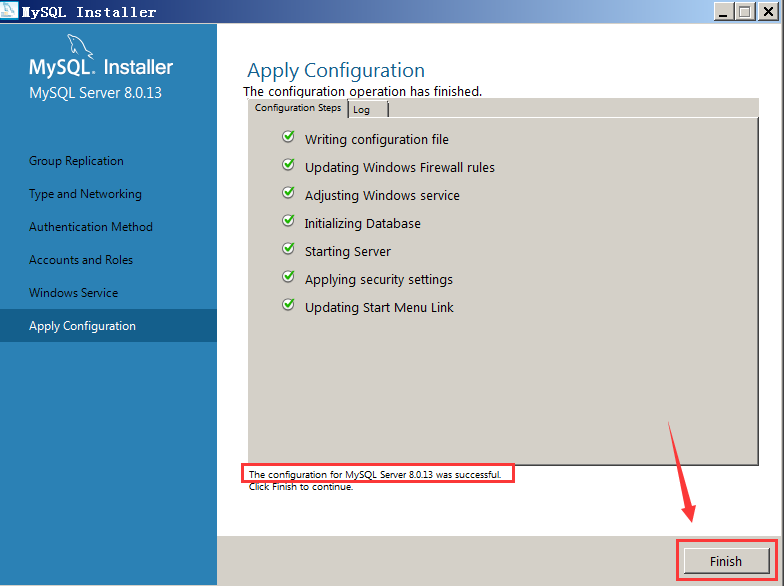Click the 'Initializing Database' step text

point(362,224)
